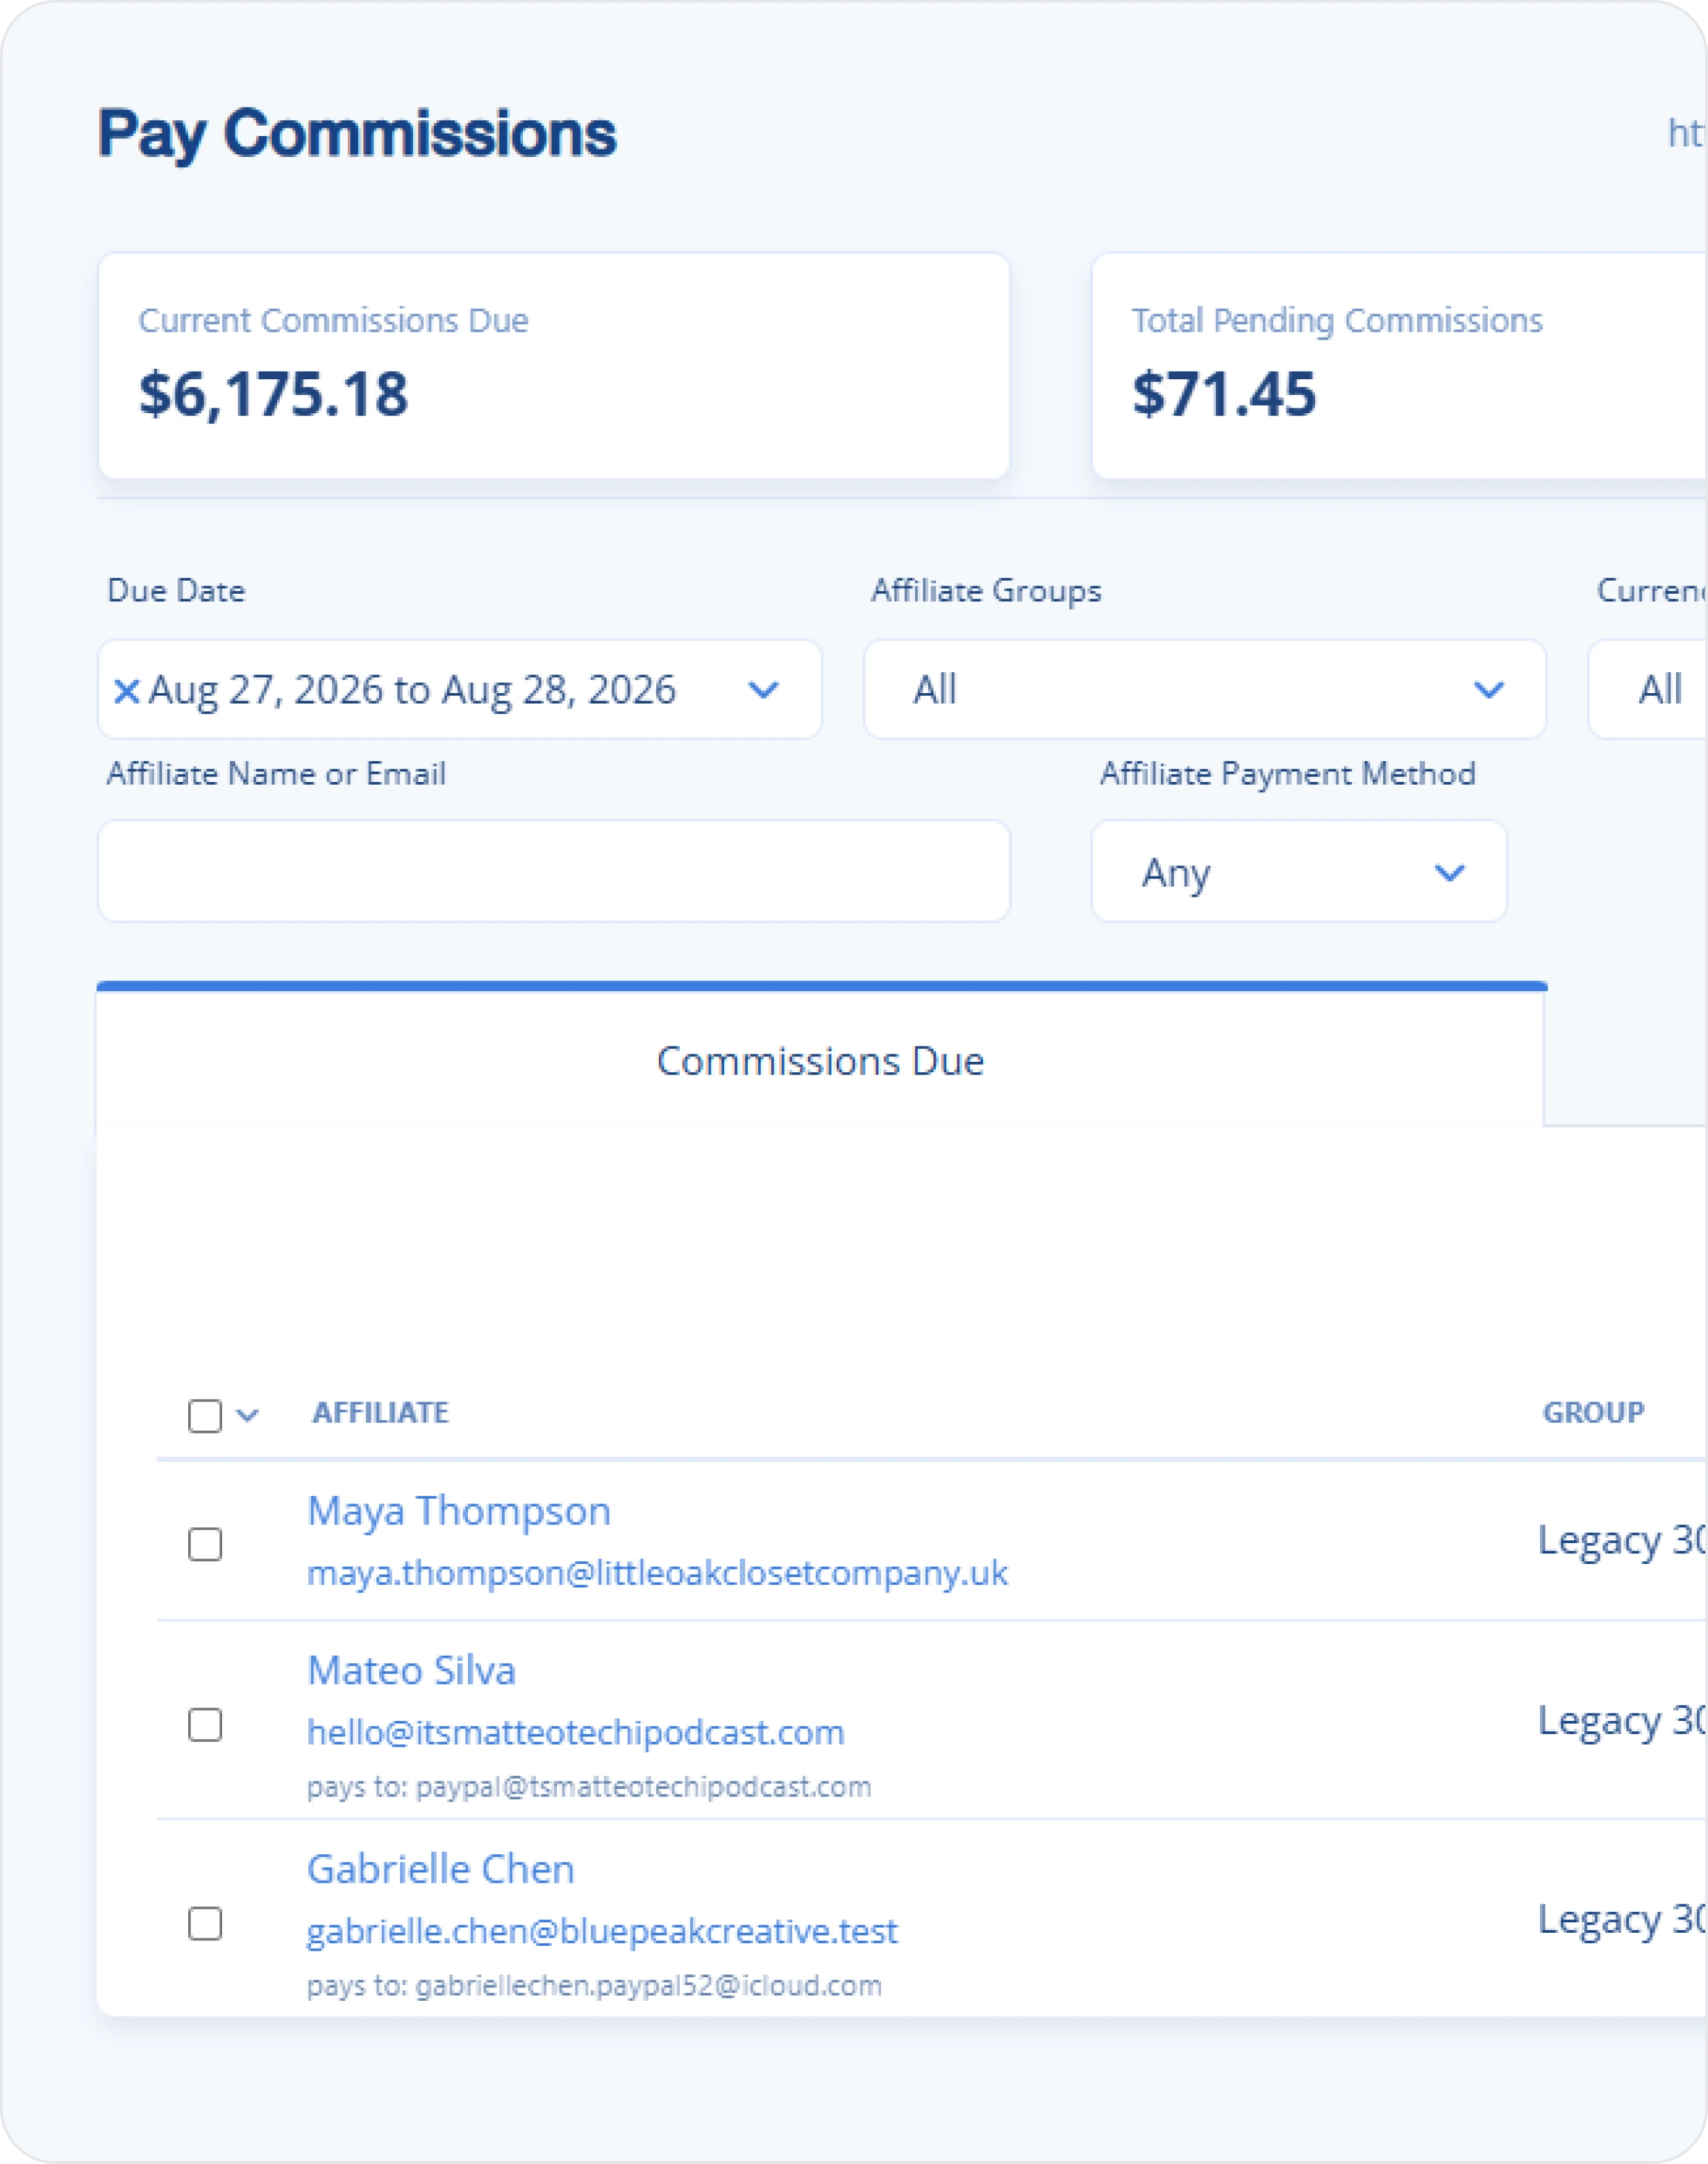This screenshot has width=1708, height=2164.
Task: Open the maya.thompson@littleoakclosetcompany.uk email link
Action: pyautogui.click(x=657, y=1573)
